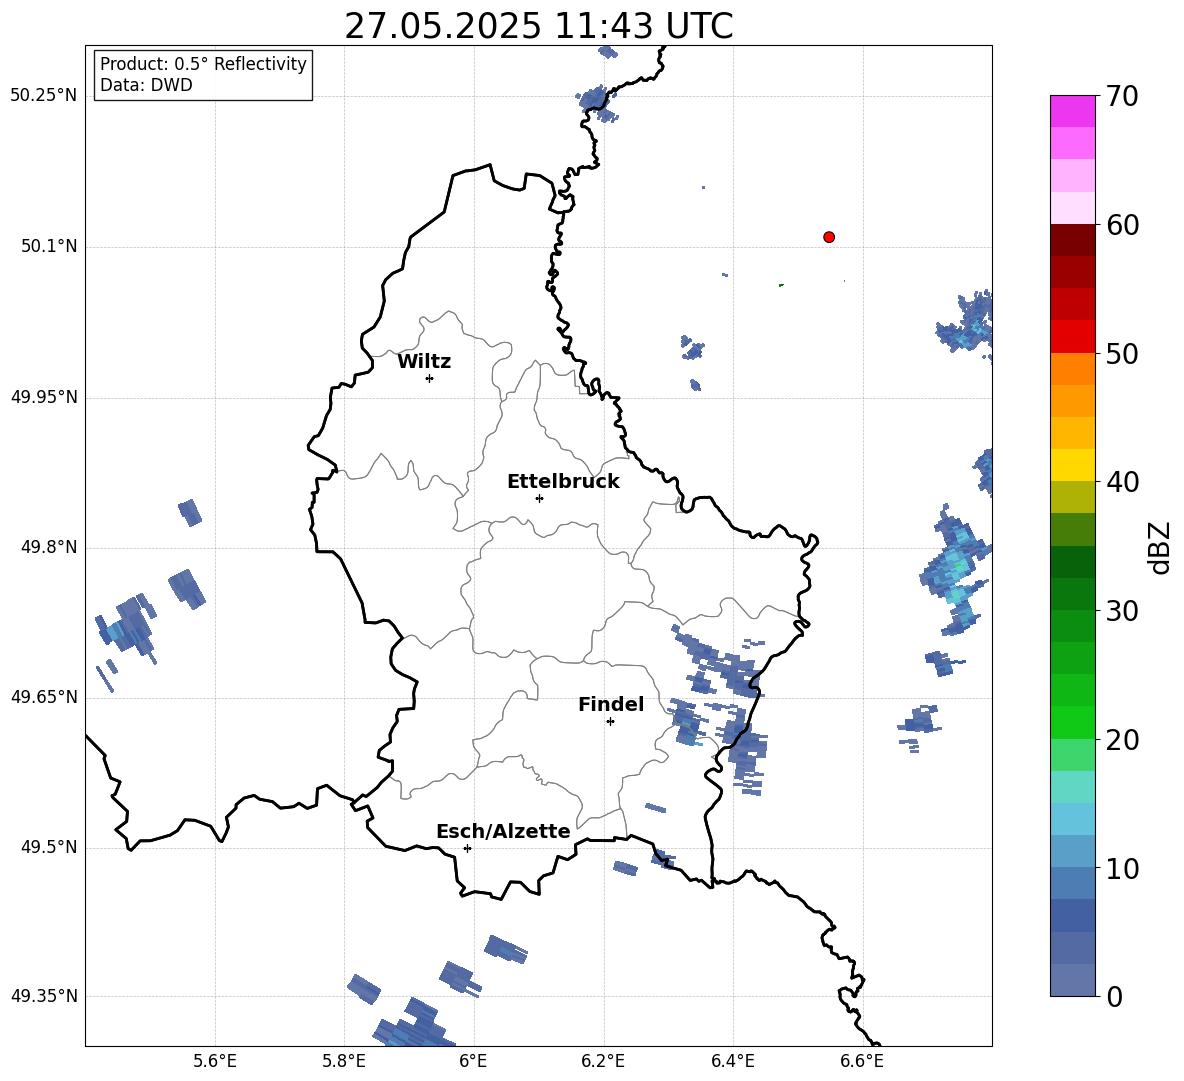This screenshot has height=1081, width=1184.
Task: Click the 49.5°N latitude label
Action: pyautogui.click(x=50, y=847)
